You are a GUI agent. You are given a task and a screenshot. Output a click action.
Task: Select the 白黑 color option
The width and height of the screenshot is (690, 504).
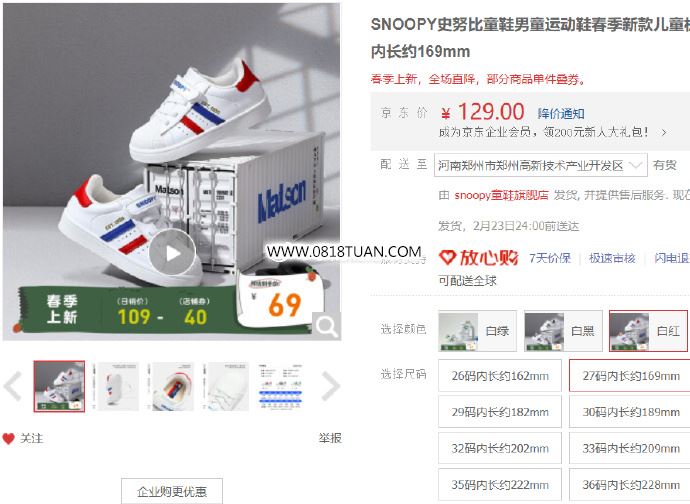pyautogui.click(x=563, y=331)
